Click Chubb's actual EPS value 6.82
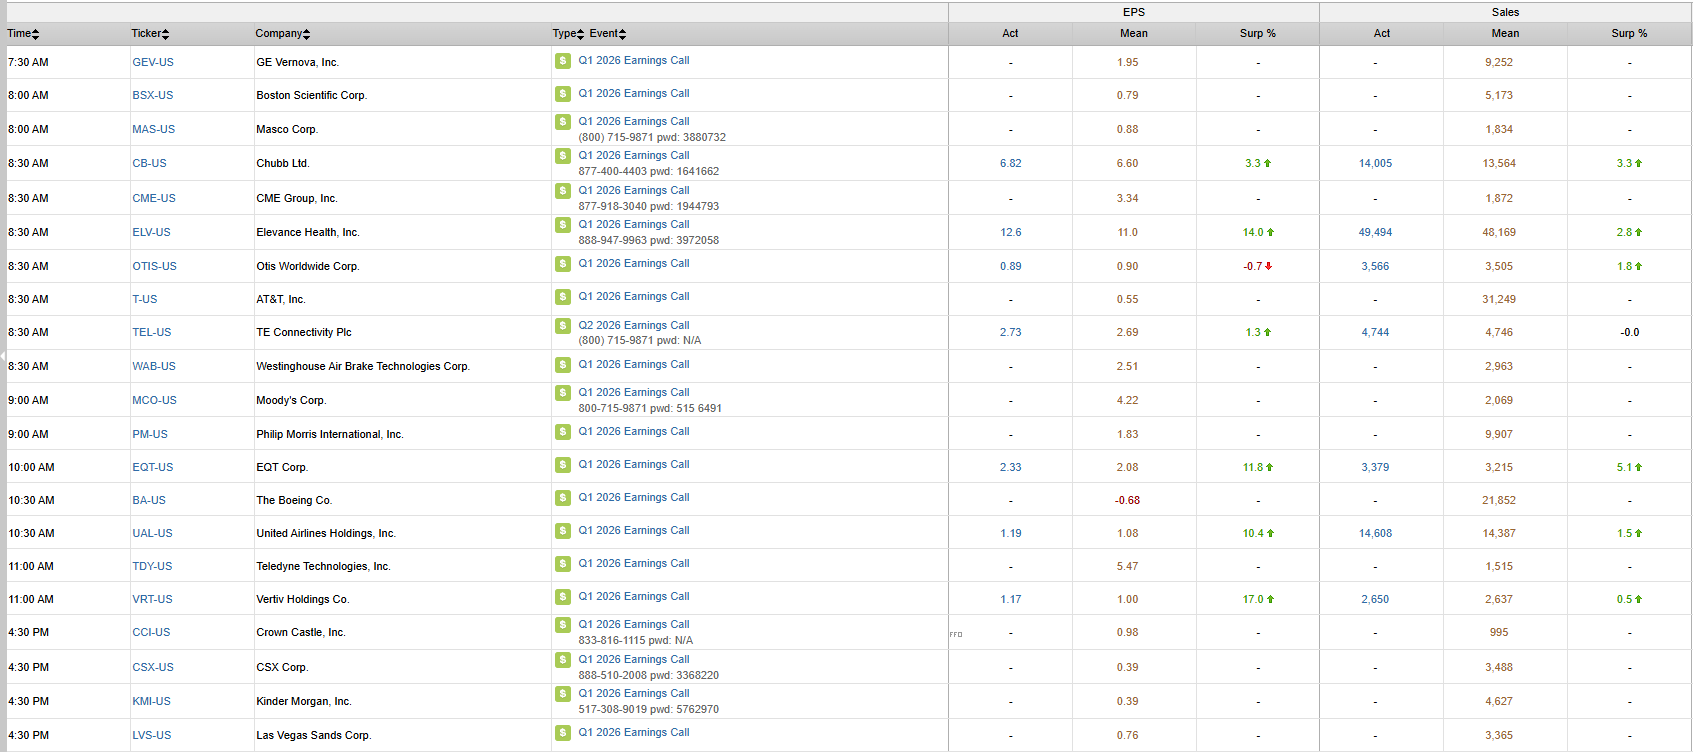Viewport: 1693px width, 752px height. (1010, 164)
